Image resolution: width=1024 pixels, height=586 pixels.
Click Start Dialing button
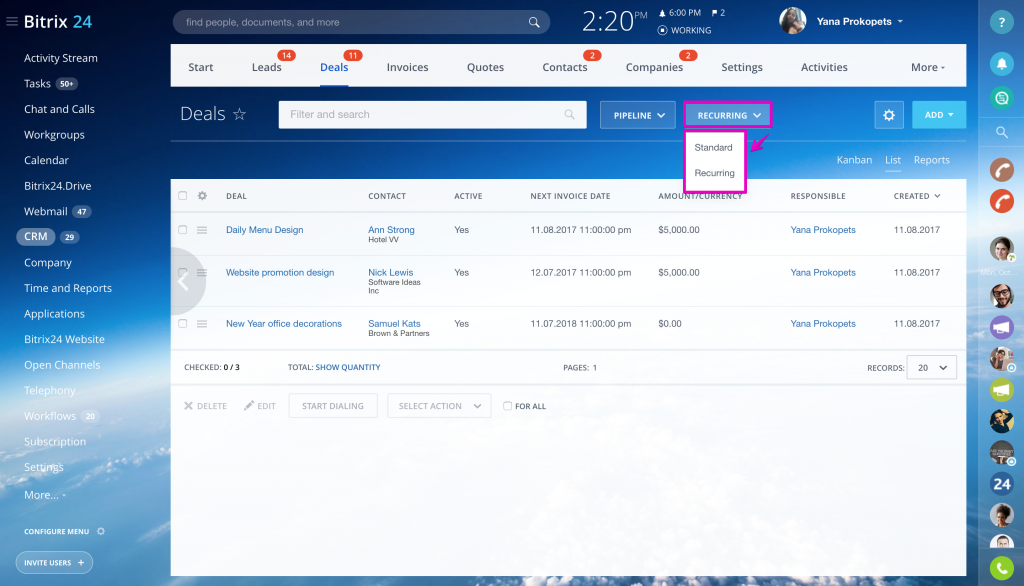click(333, 406)
